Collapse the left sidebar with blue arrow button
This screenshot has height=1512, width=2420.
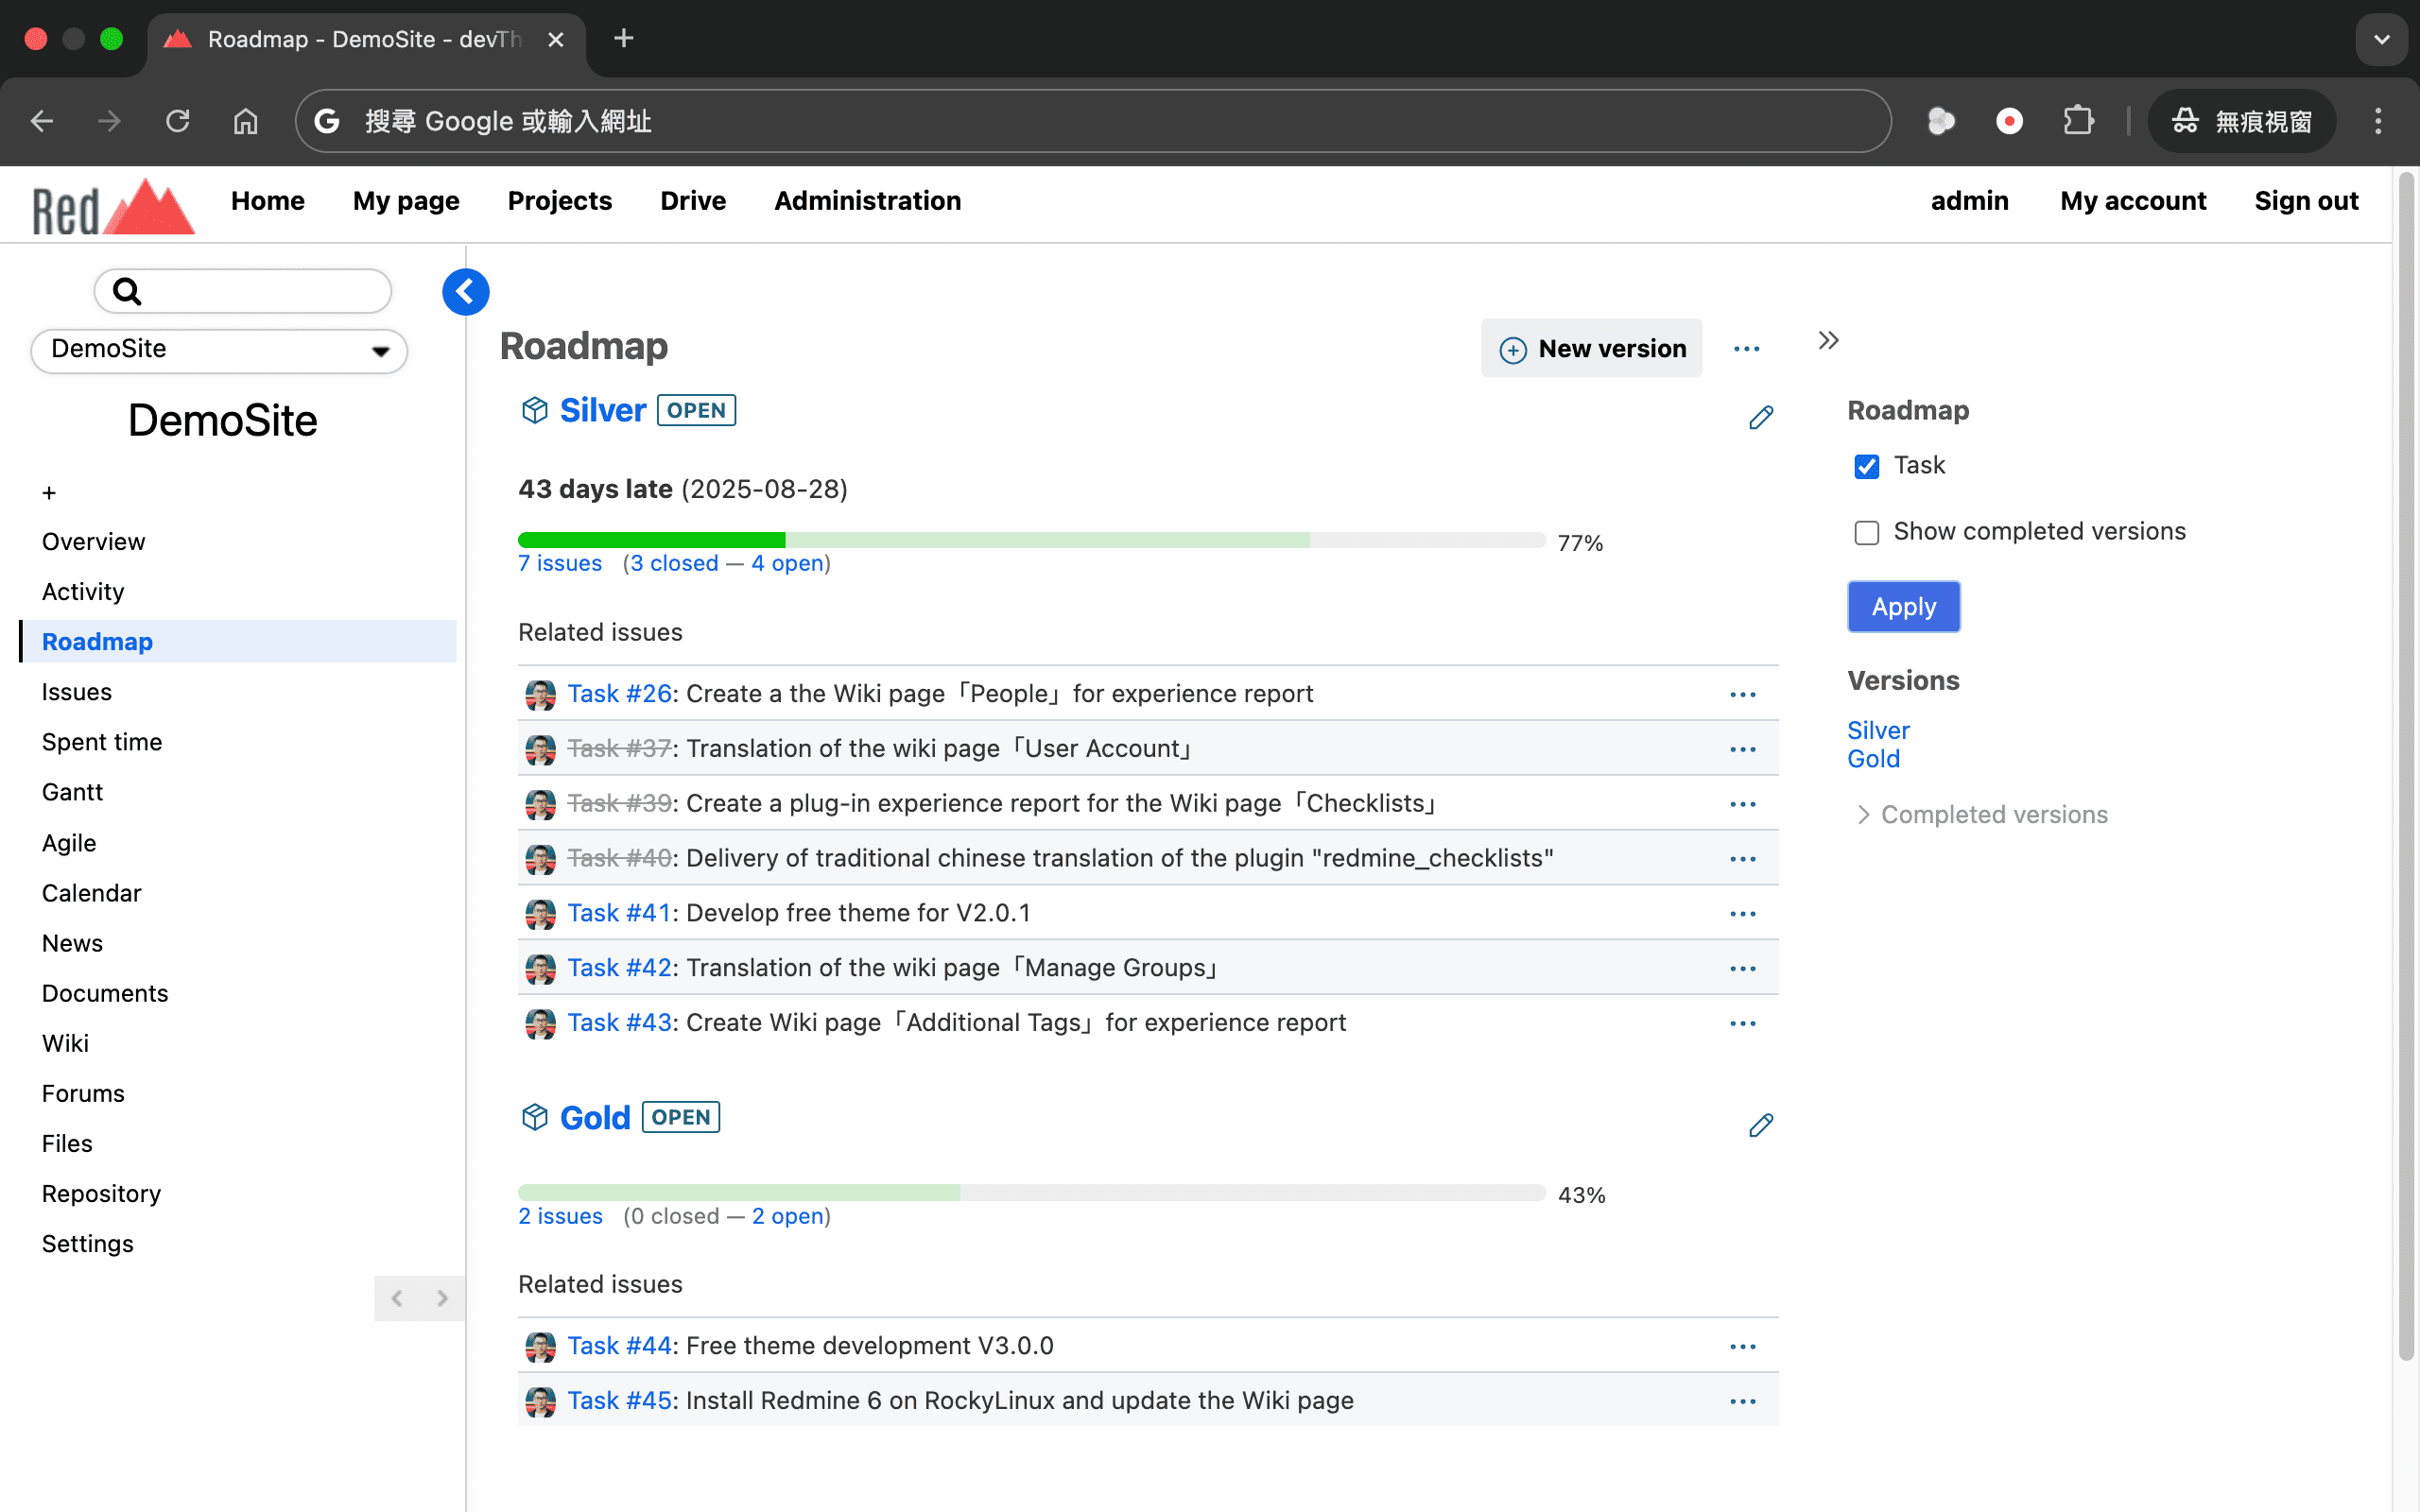465,292
